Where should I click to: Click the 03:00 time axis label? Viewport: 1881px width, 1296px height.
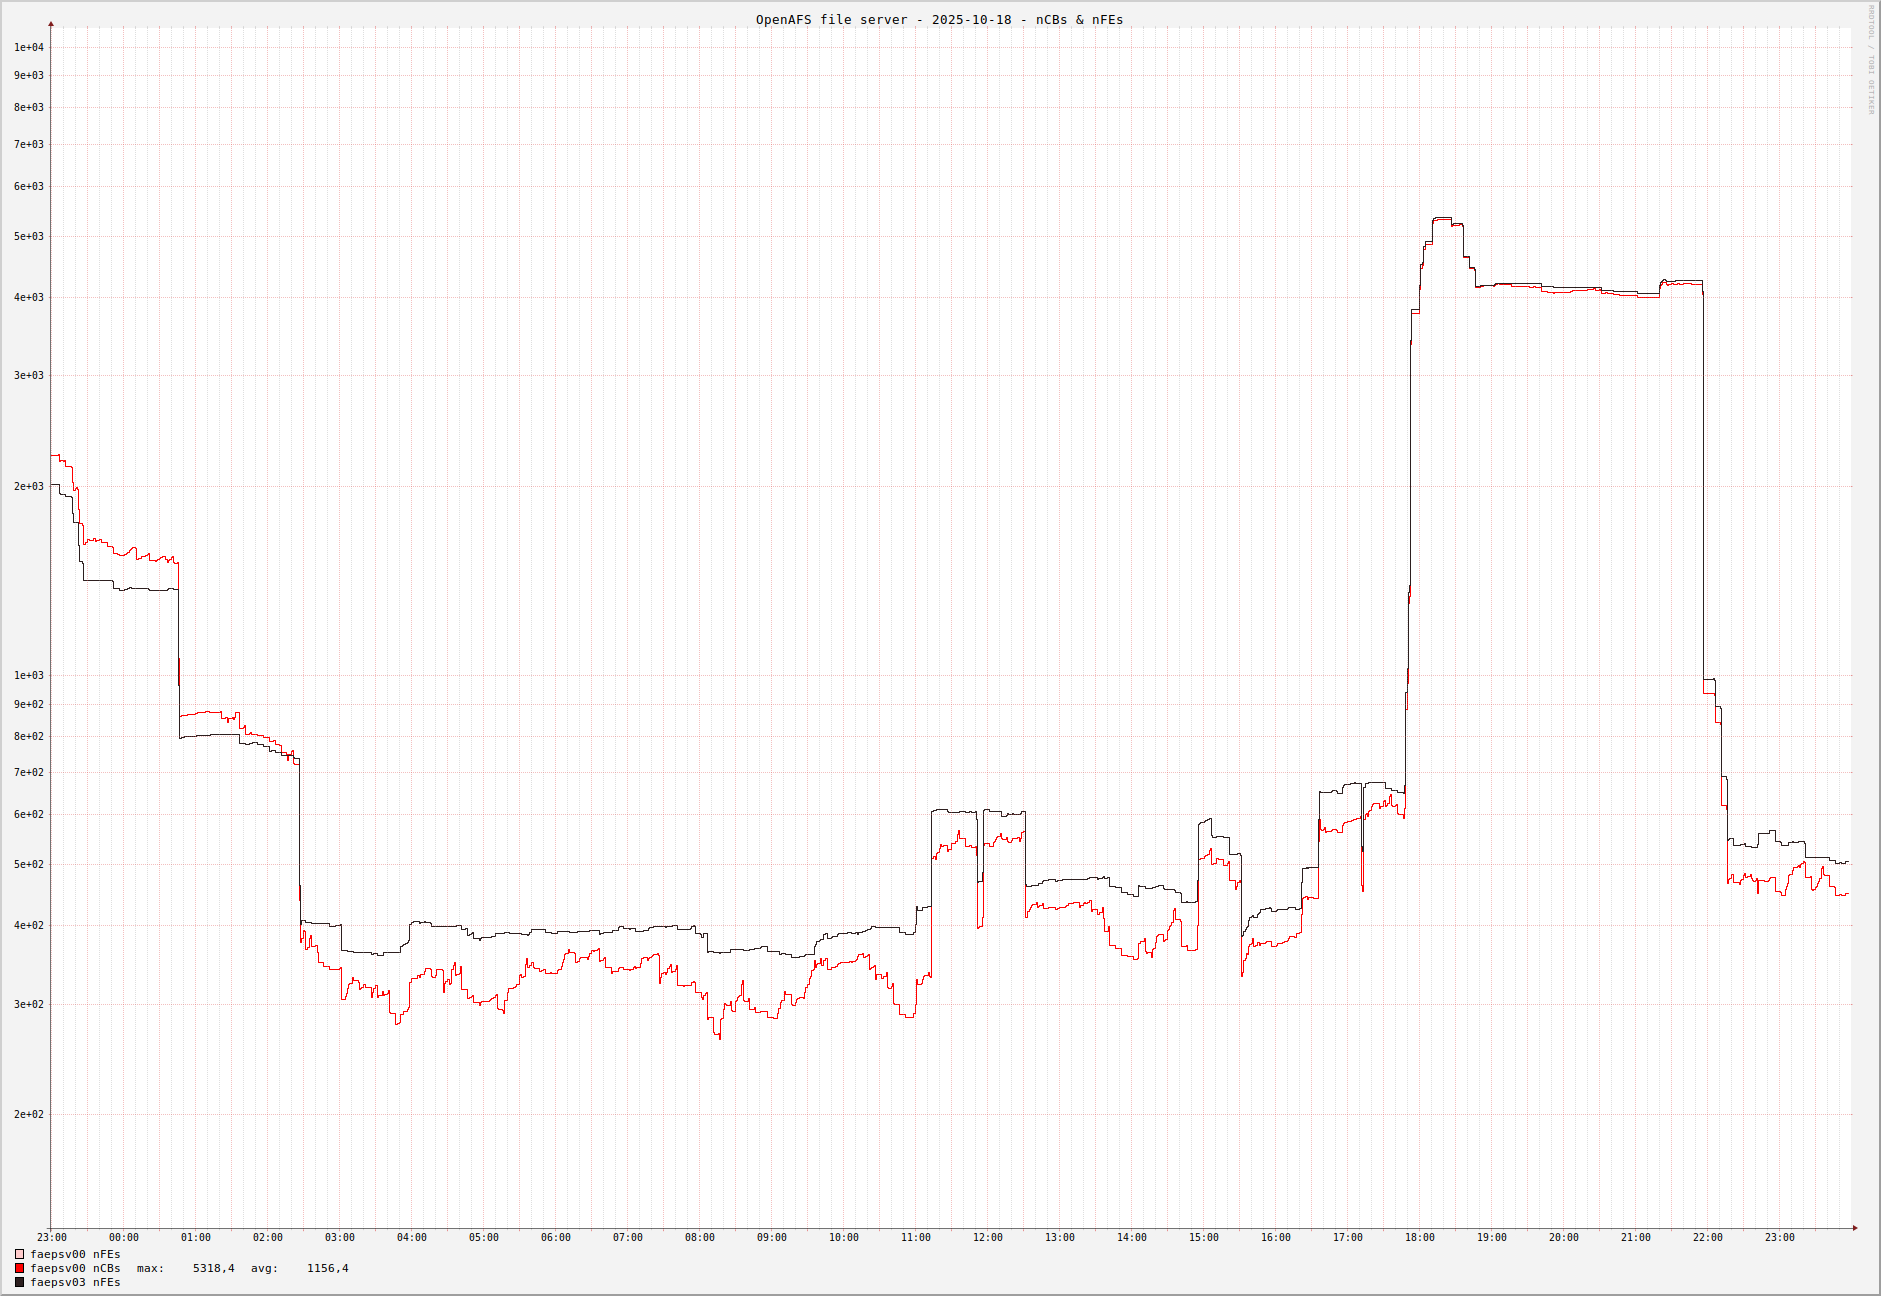[340, 1238]
